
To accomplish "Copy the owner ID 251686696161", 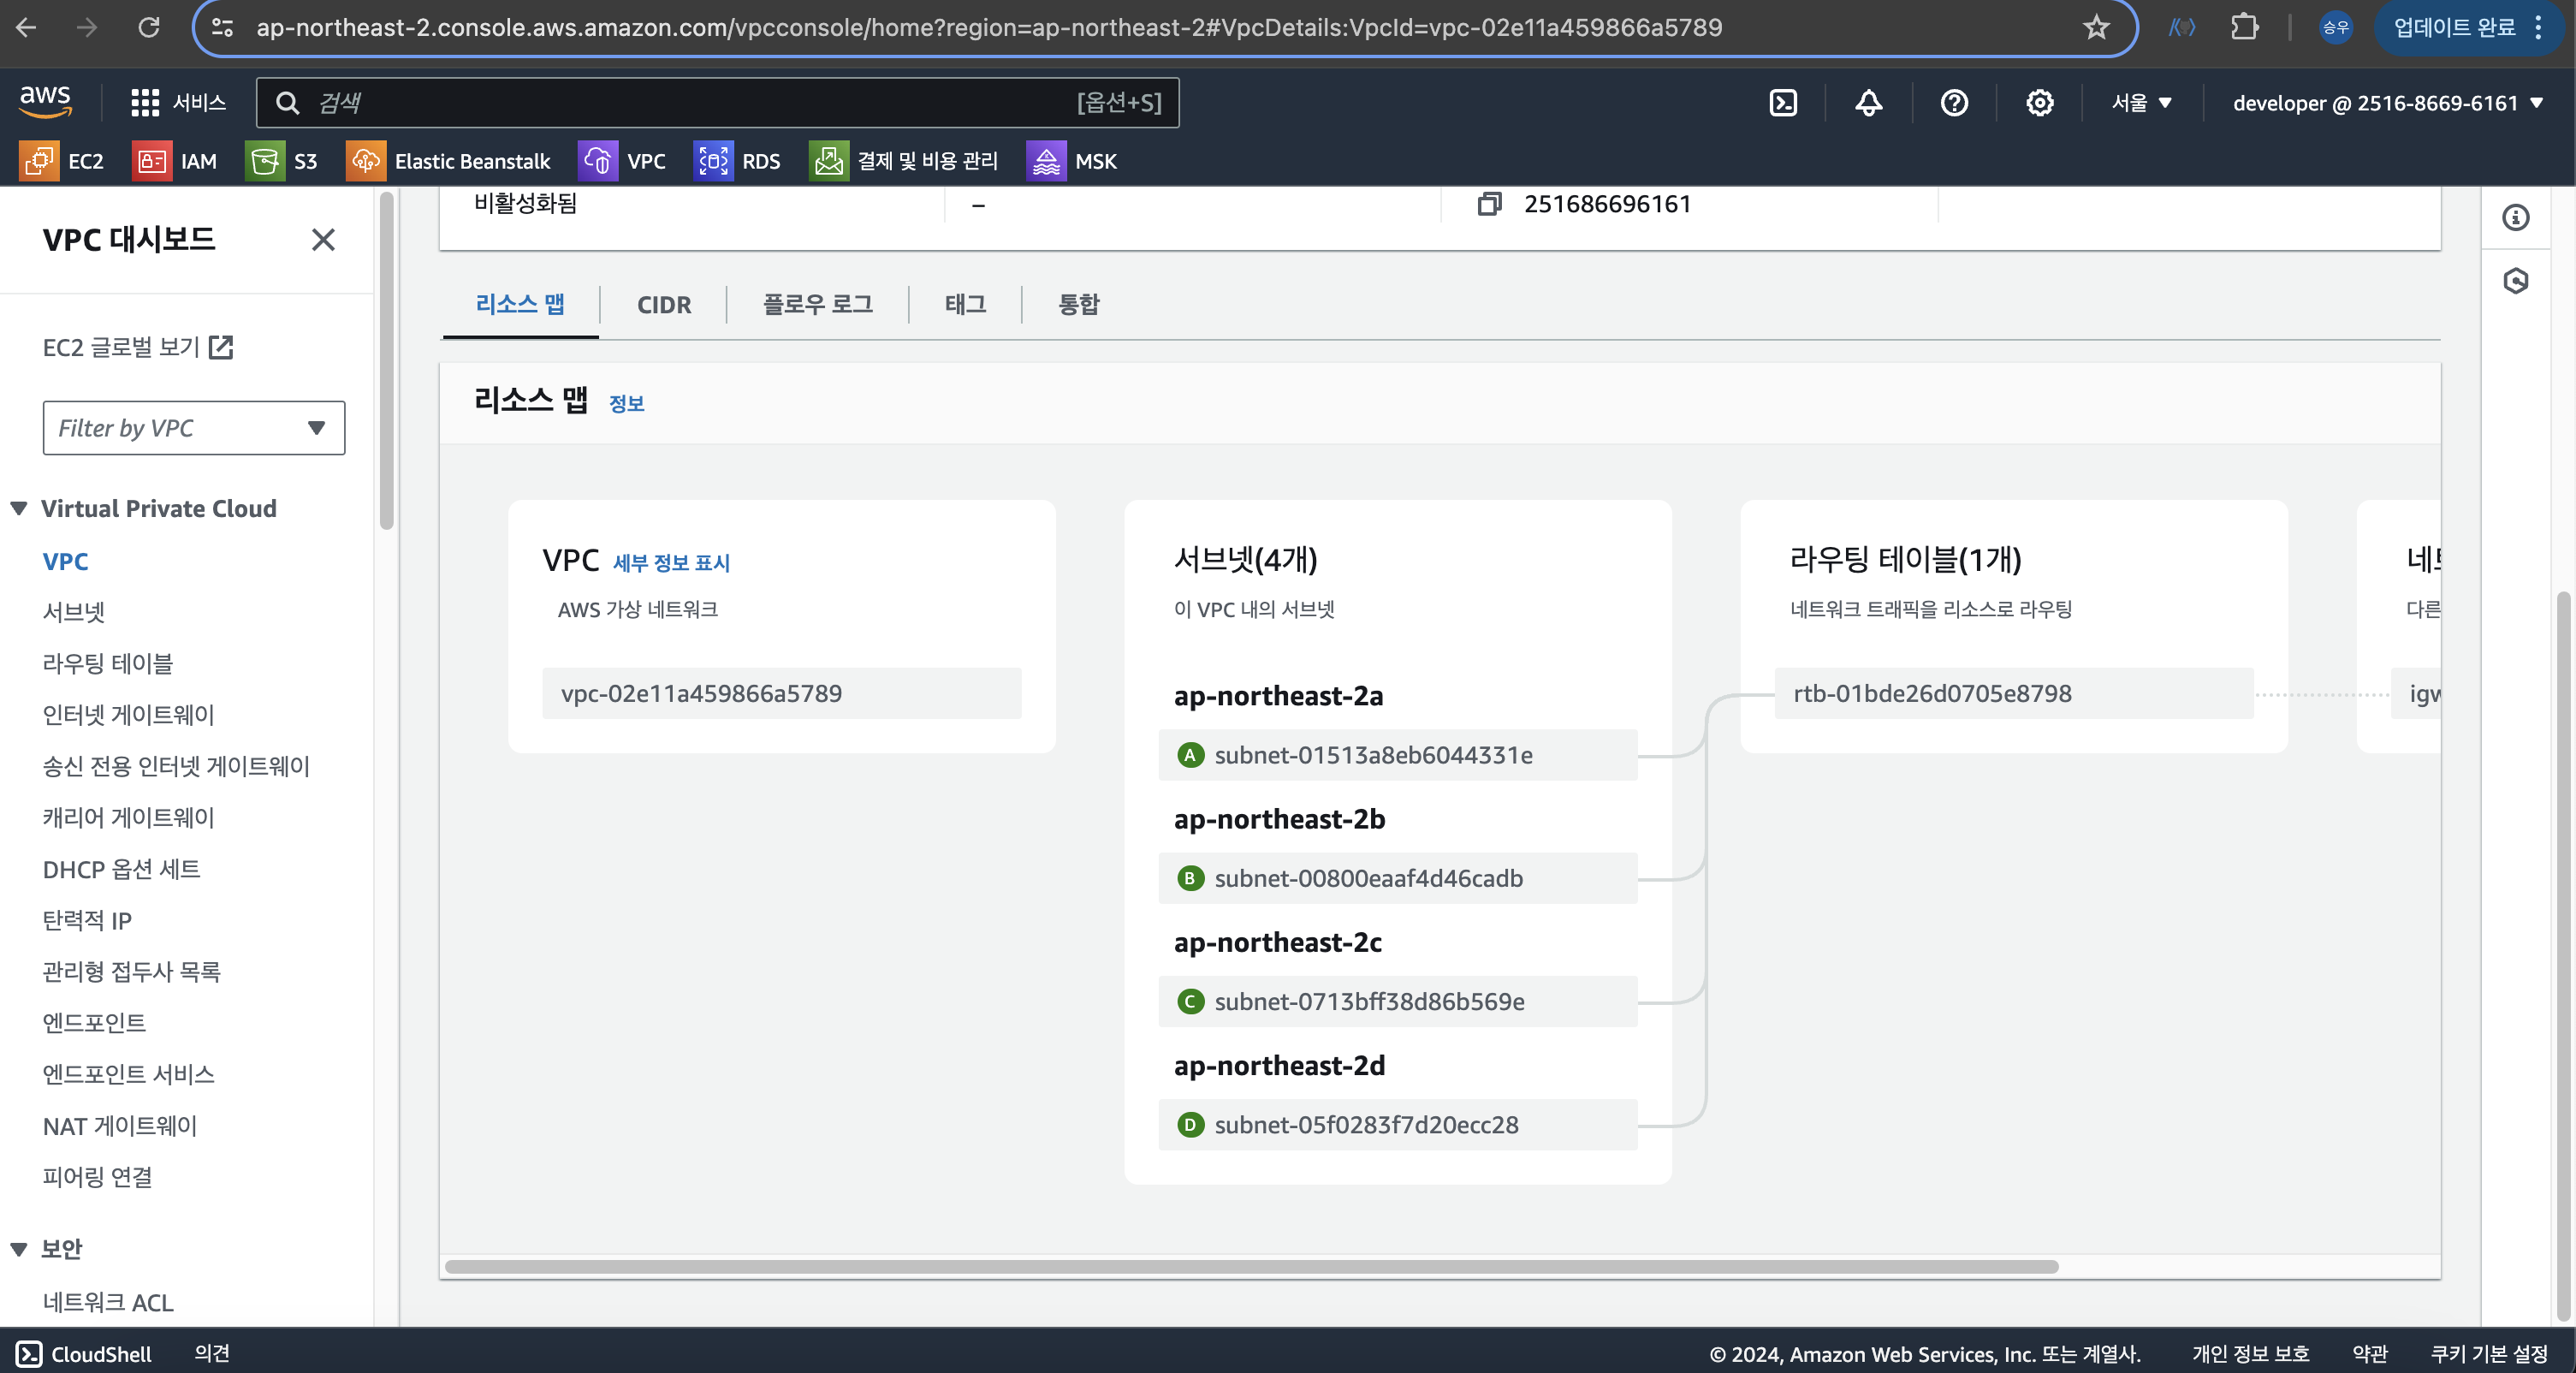I will (x=1489, y=204).
